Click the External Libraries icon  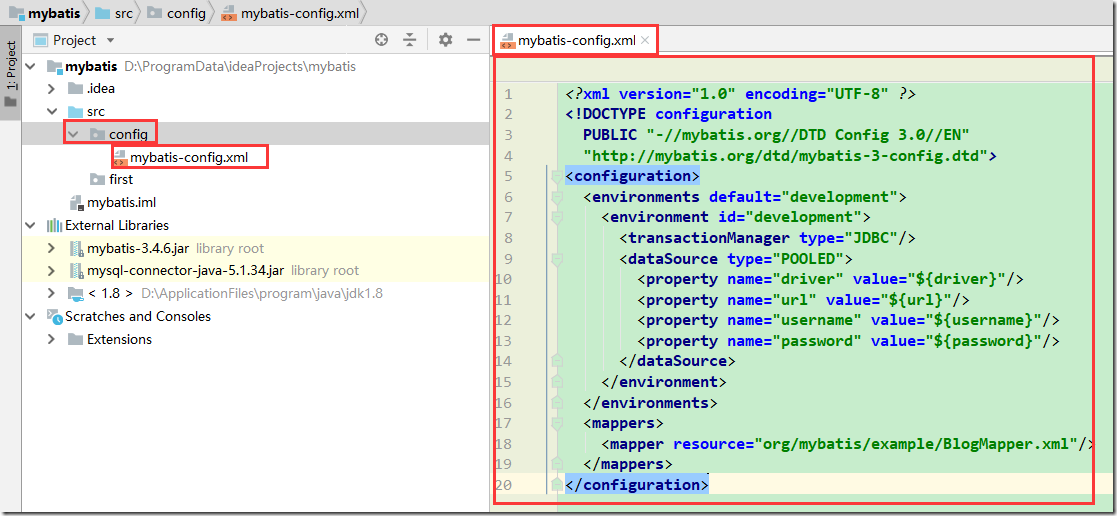tap(54, 226)
